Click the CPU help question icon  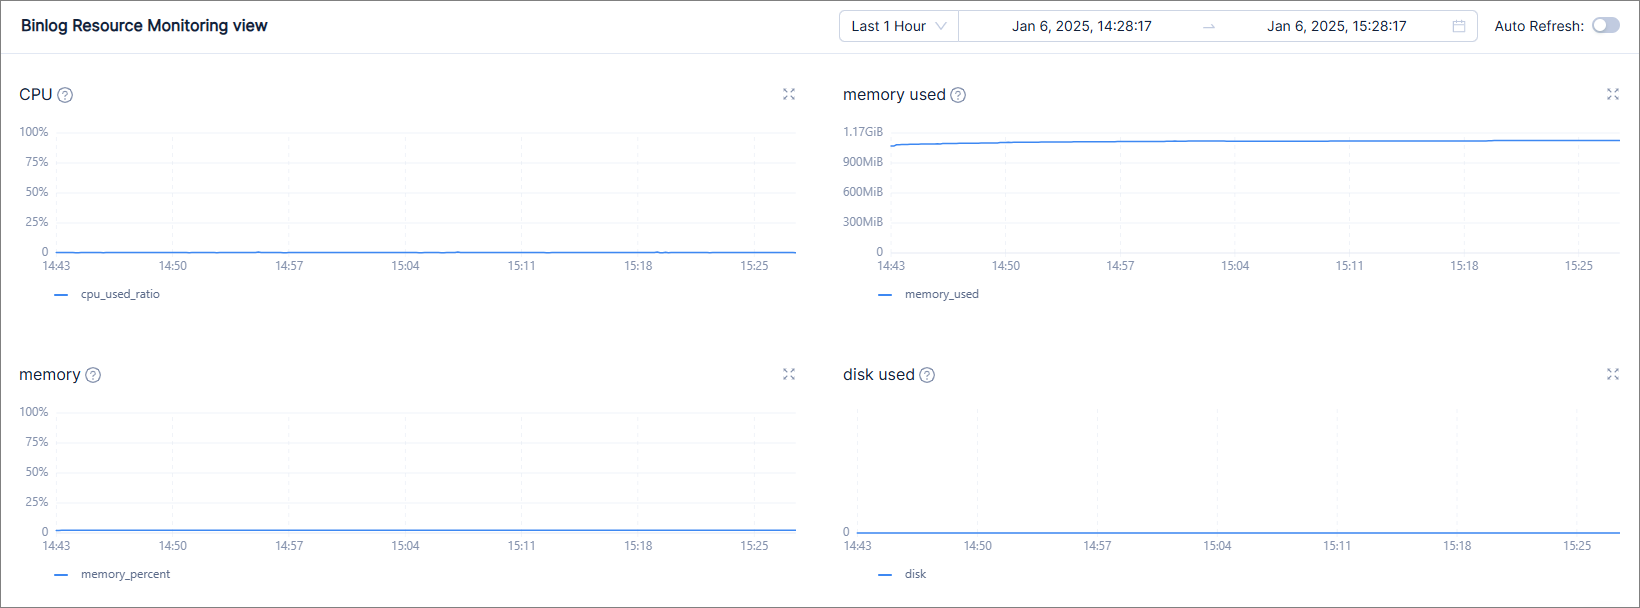pyautogui.click(x=65, y=95)
